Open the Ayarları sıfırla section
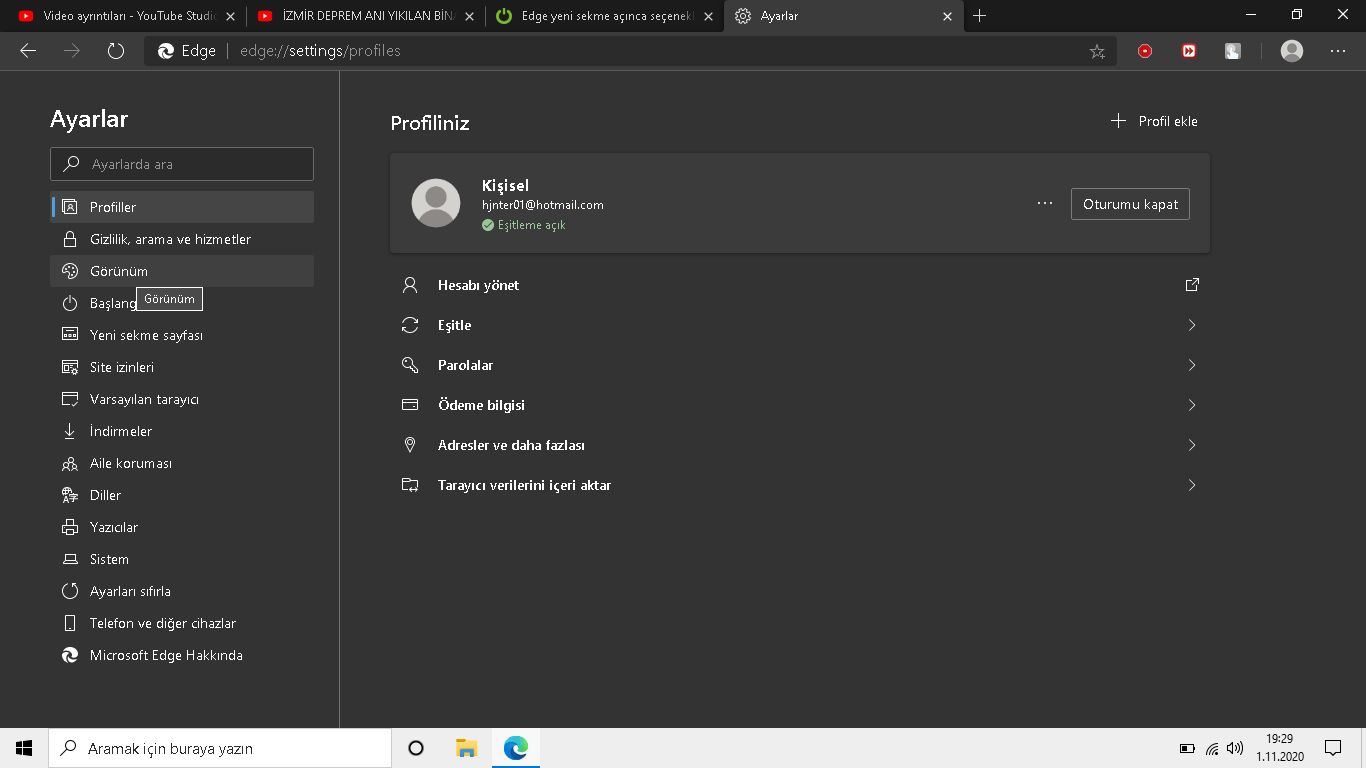 pos(182,591)
